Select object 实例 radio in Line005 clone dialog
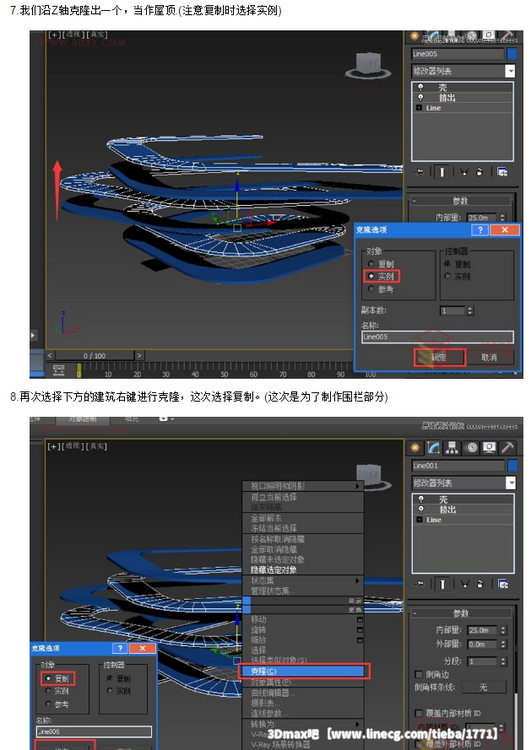Viewport: 531px width, 750px height. point(371,276)
